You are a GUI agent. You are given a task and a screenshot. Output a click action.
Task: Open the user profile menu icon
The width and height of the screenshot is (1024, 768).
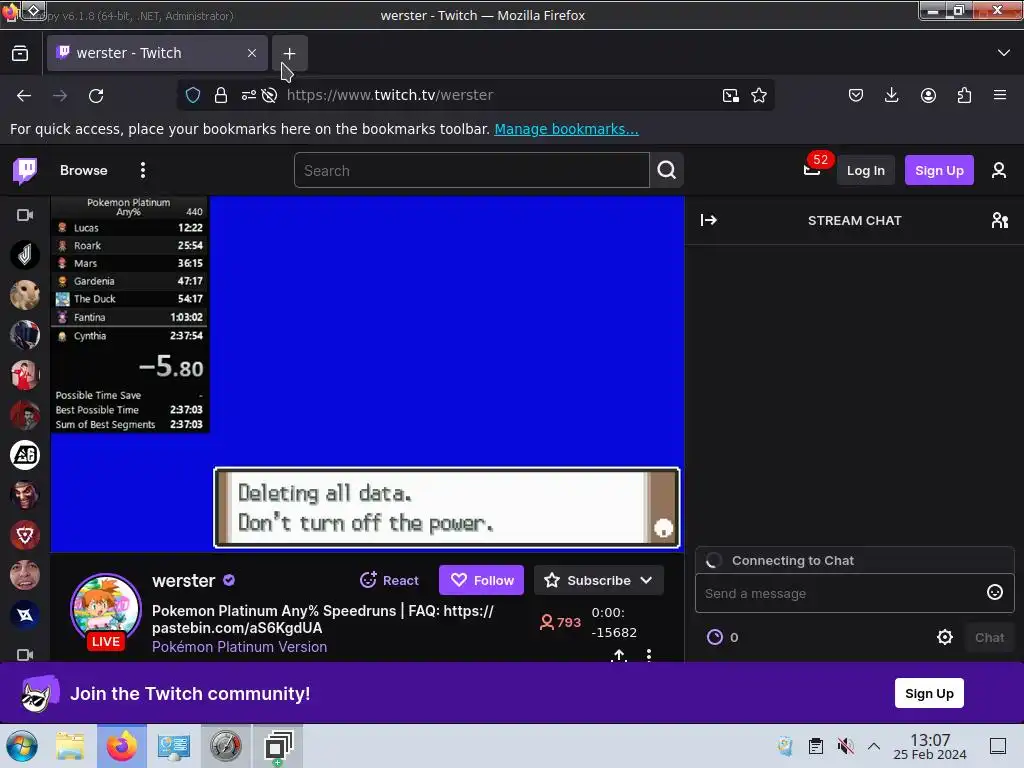tap(999, 170)
